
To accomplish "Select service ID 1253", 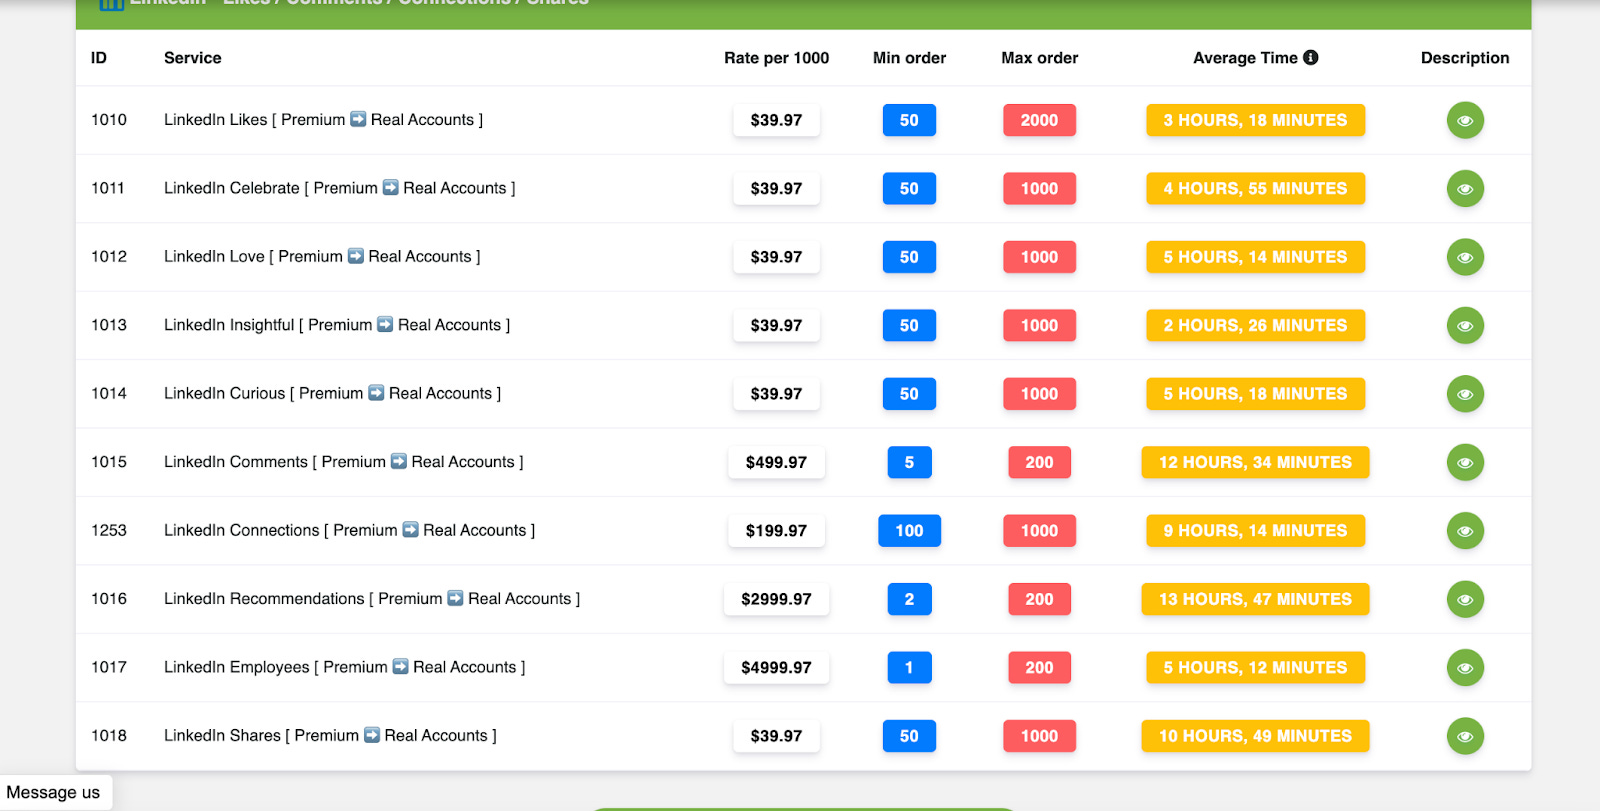I will coord(109,531).
